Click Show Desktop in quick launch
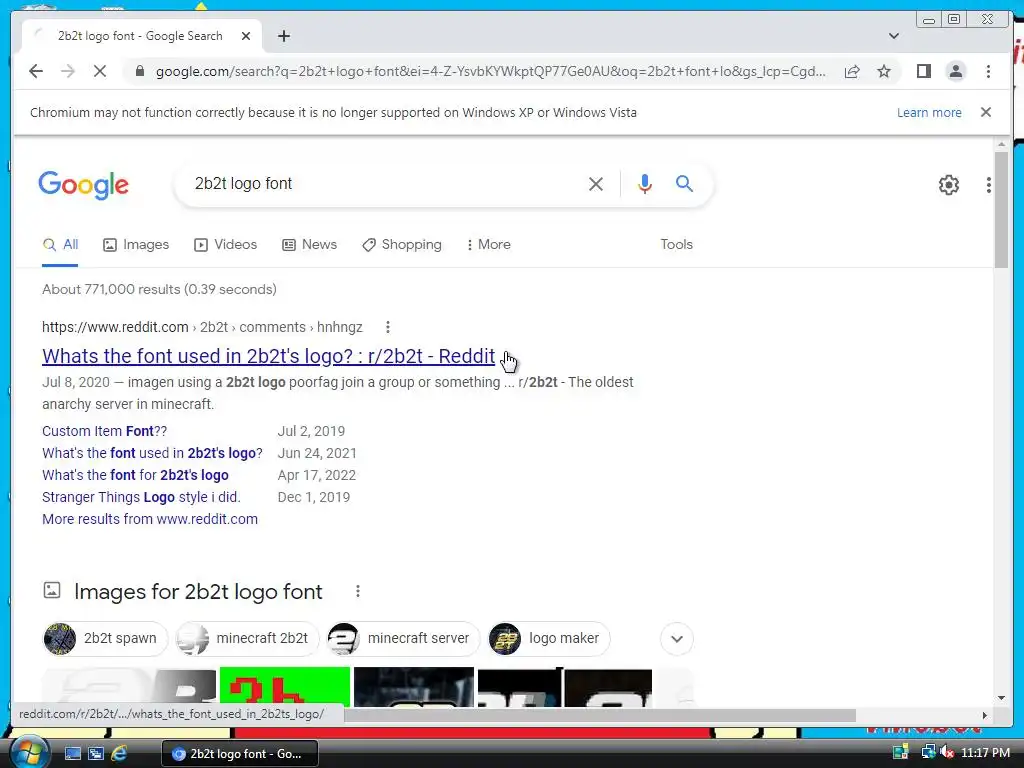 [x=72, y=753]
